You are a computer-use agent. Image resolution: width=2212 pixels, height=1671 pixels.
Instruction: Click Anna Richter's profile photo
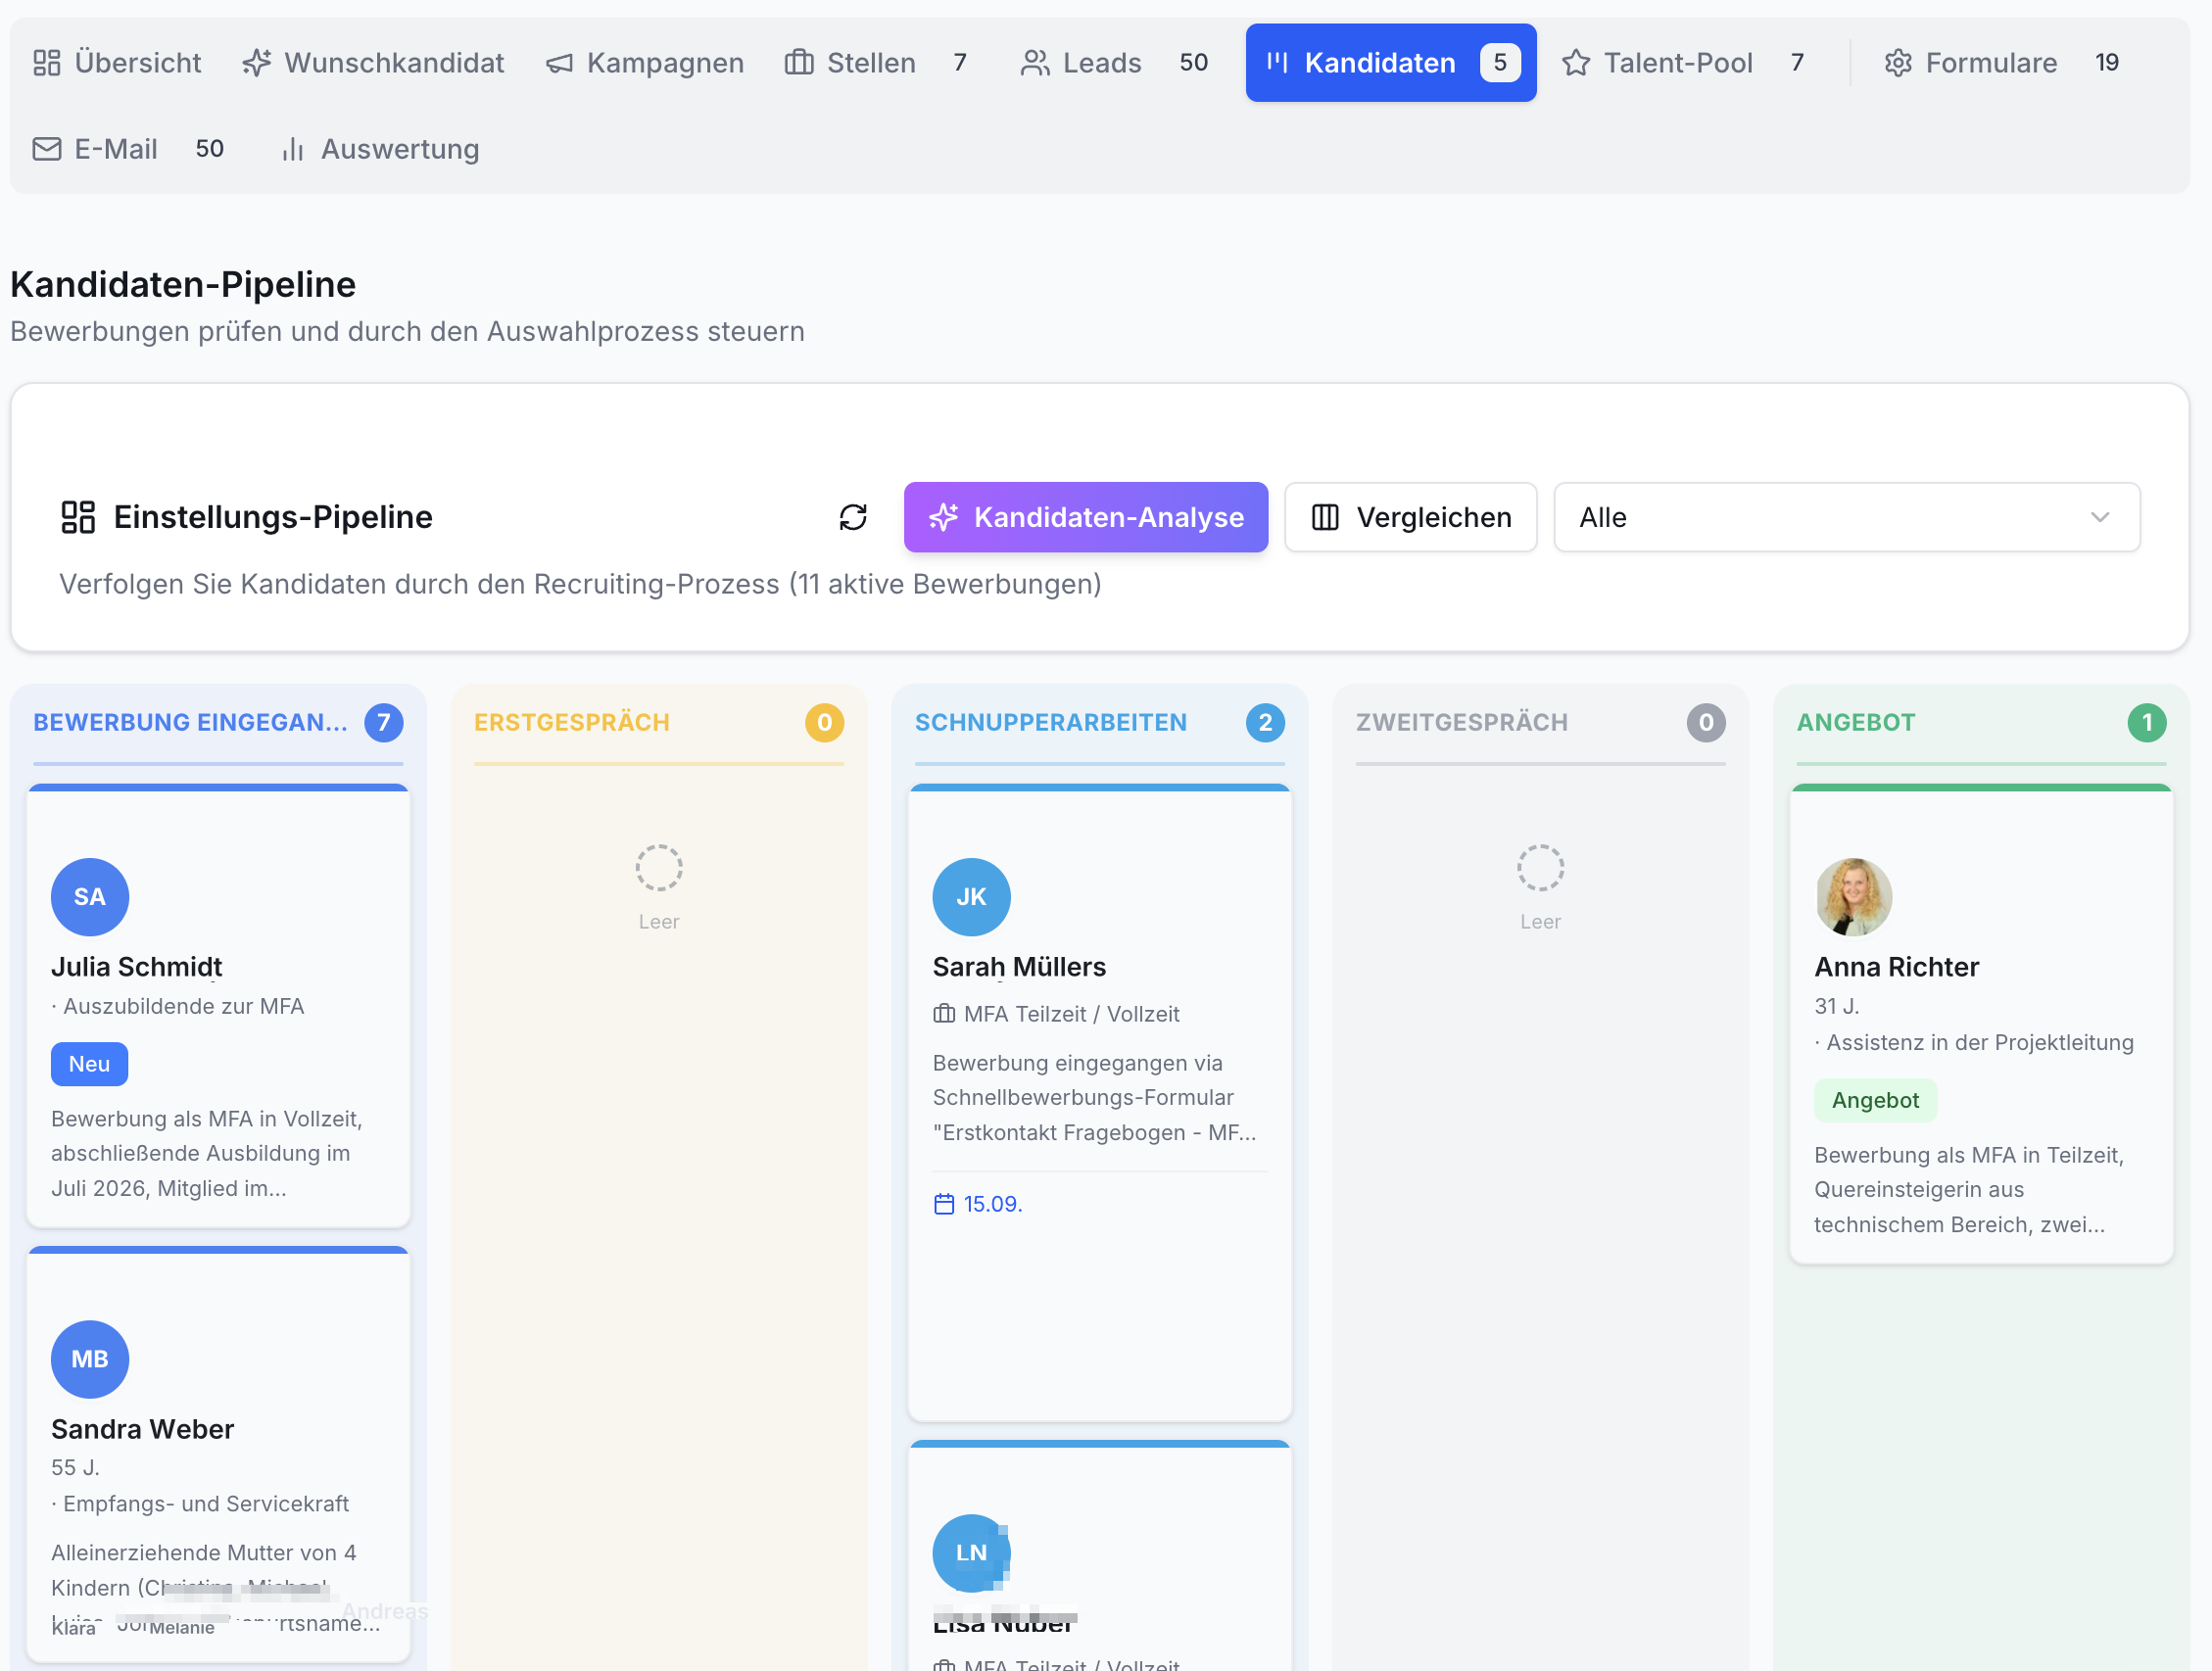coord(1853,896)
